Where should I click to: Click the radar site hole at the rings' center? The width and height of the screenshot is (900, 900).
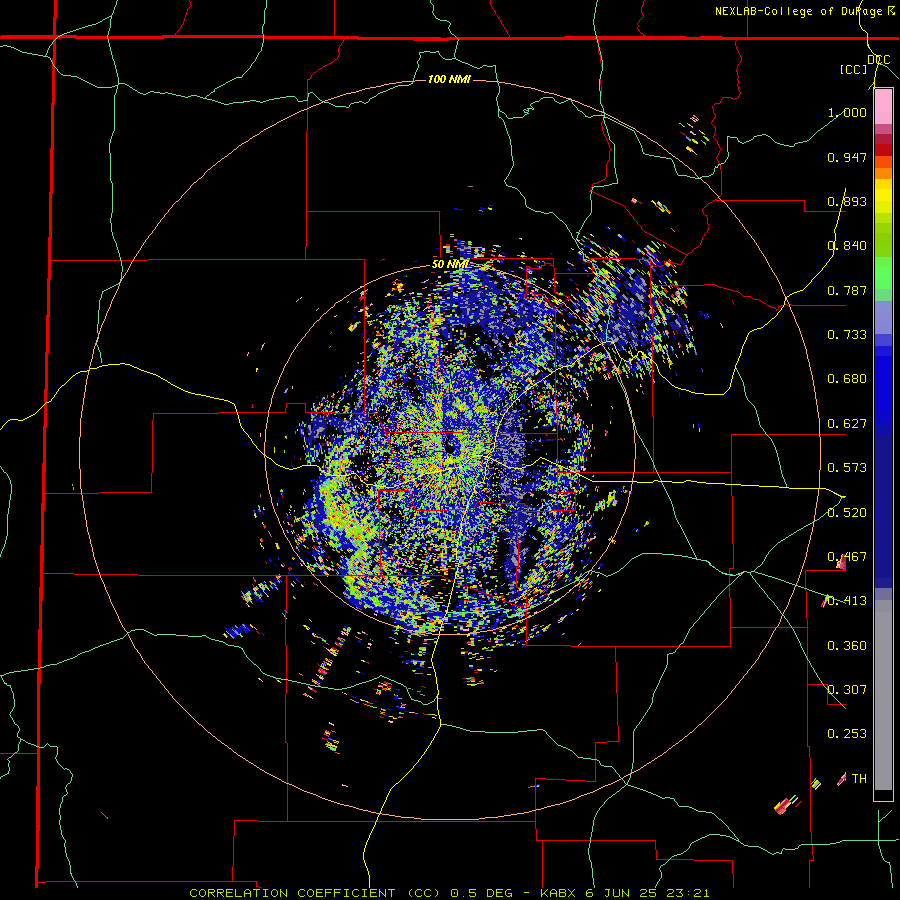click(450, 449)
